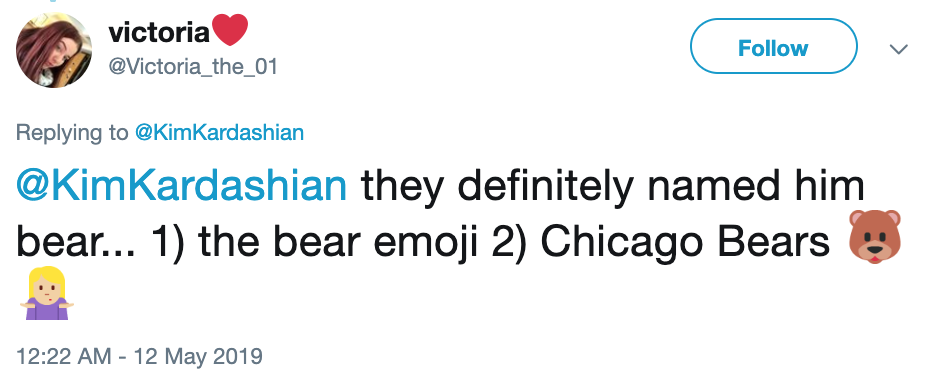
Task: Click the word 'bear...' starting line two
Action: [x=76, y=242]
